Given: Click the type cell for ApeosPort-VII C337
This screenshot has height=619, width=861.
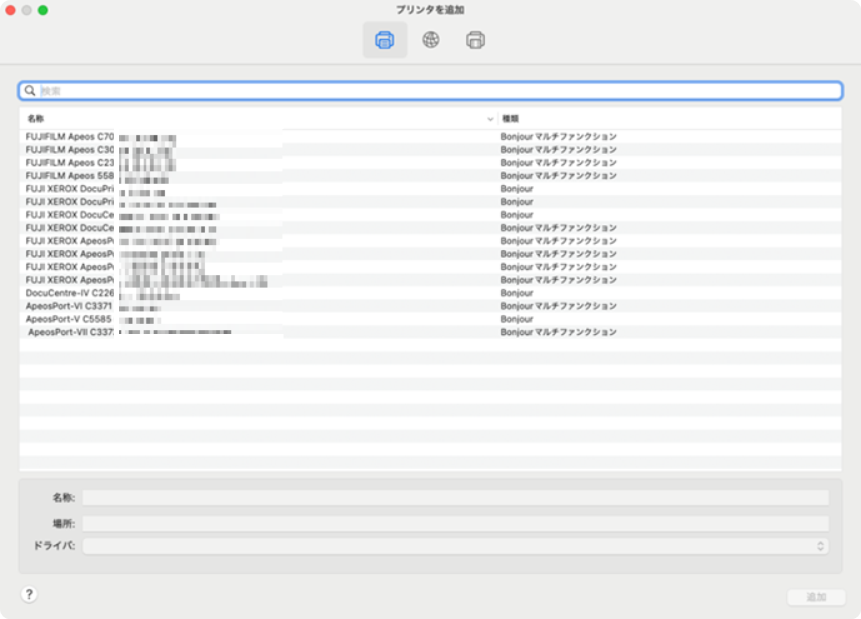Looking at the screenshot, I should (x=558, y=332).
